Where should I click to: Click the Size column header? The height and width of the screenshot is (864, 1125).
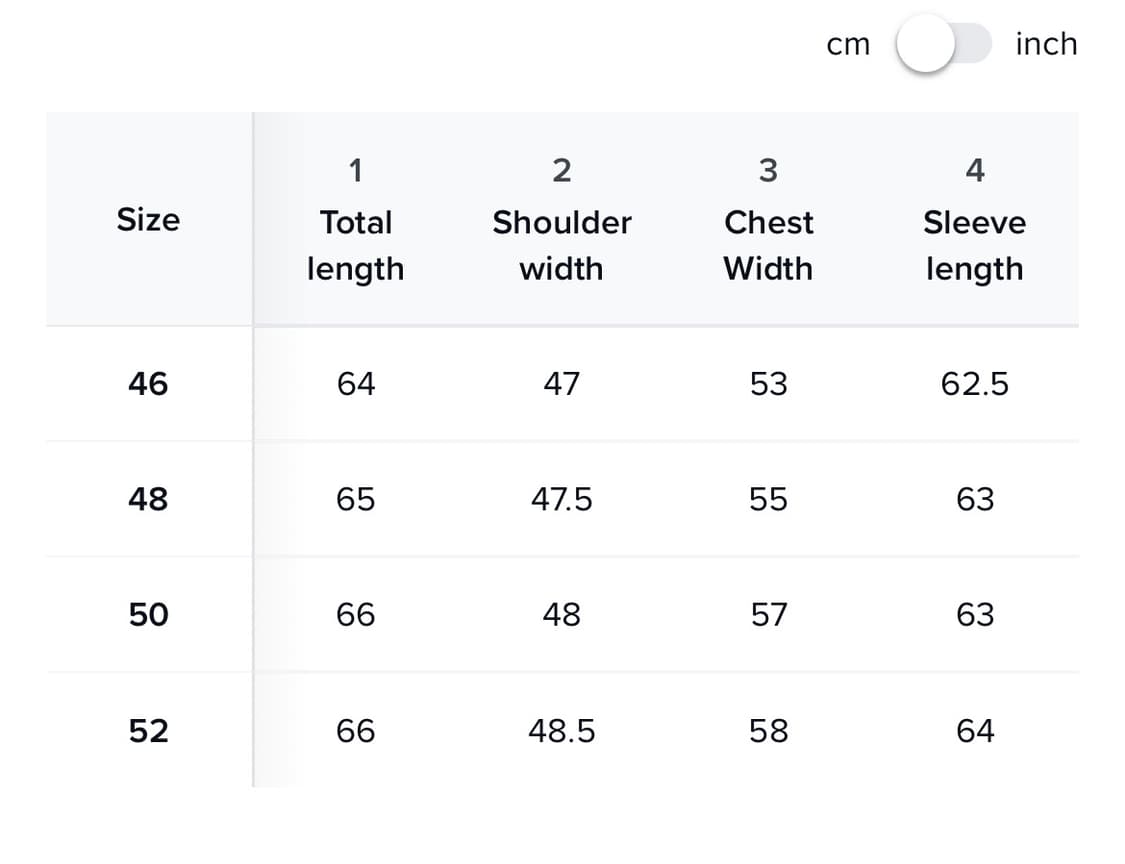148,220
